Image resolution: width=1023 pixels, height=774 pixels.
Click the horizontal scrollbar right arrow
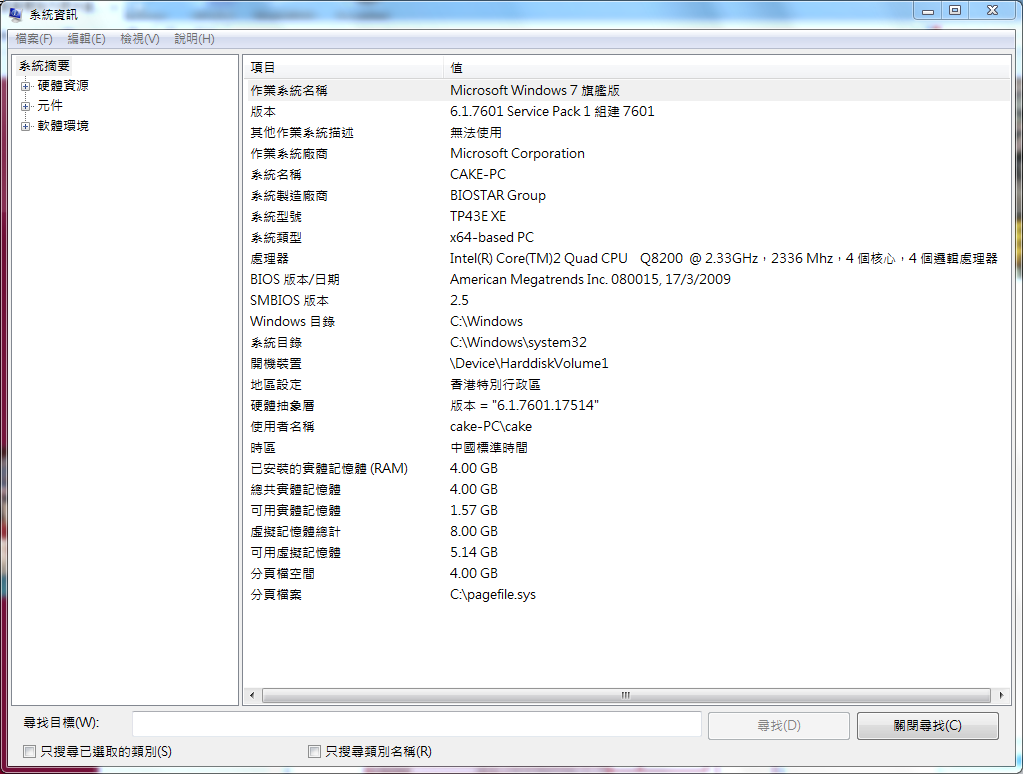[x=1001, y=696]
